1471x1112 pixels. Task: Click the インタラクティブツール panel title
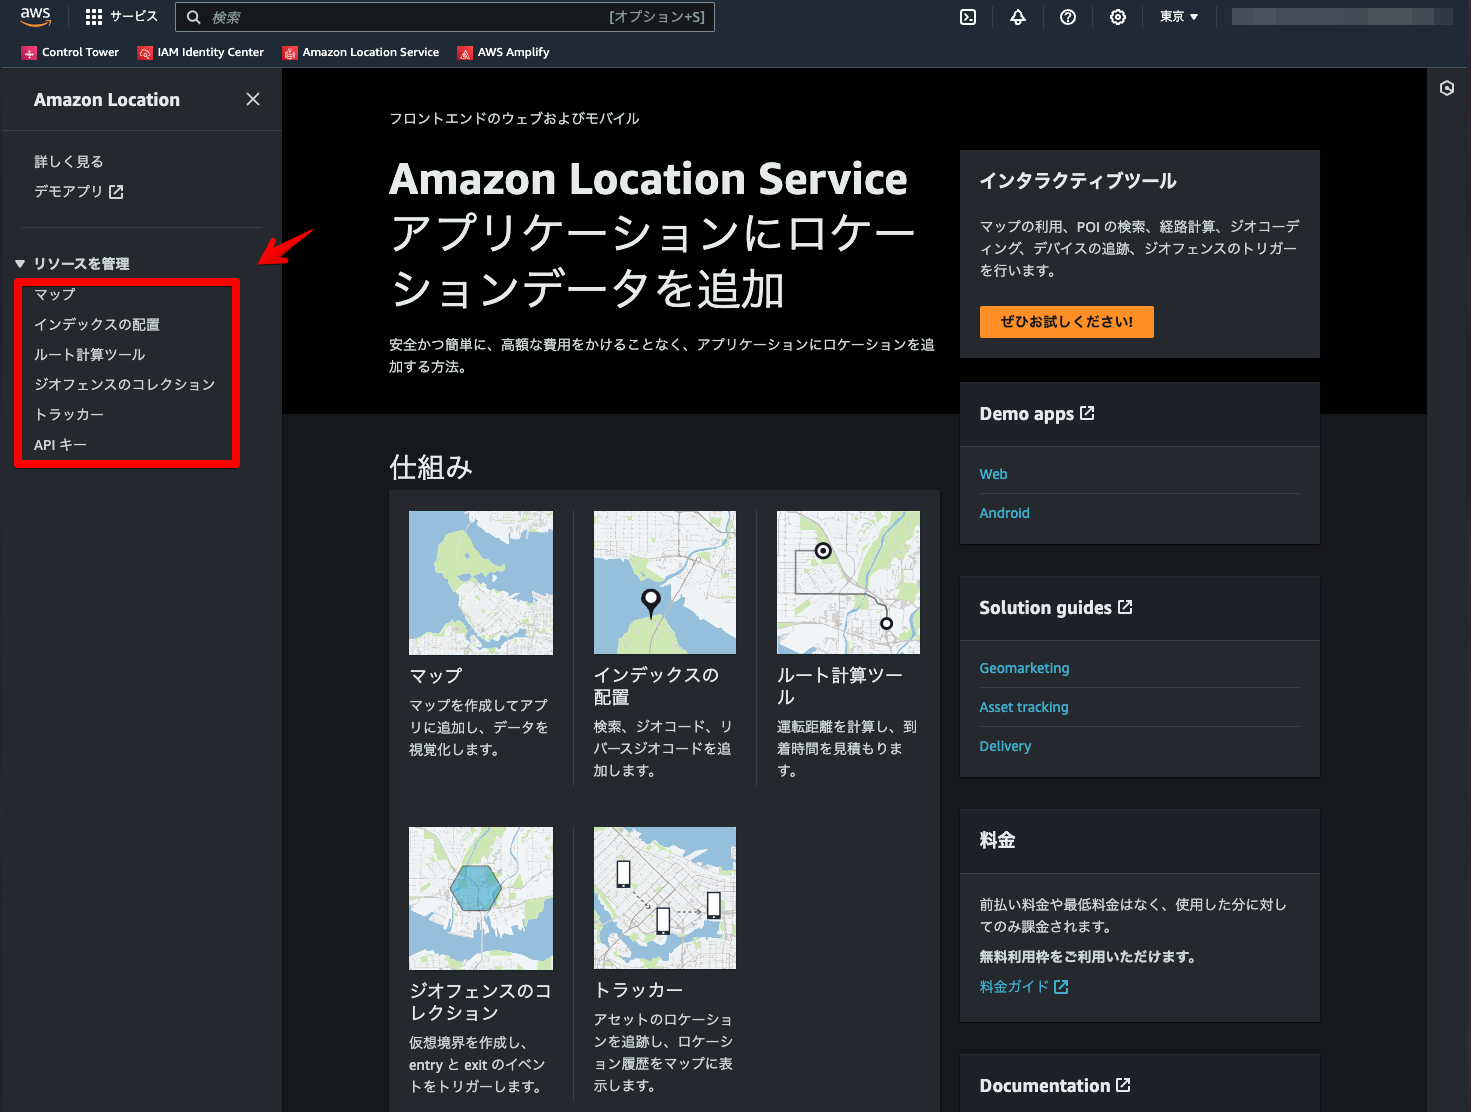click(x=1078, y=181)
